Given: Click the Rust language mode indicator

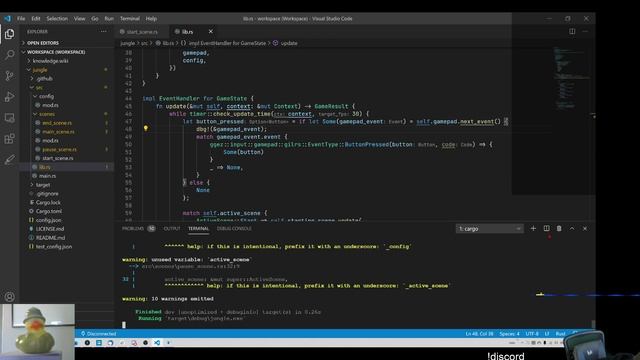Looking at the screenshot, I should [560, 334].
